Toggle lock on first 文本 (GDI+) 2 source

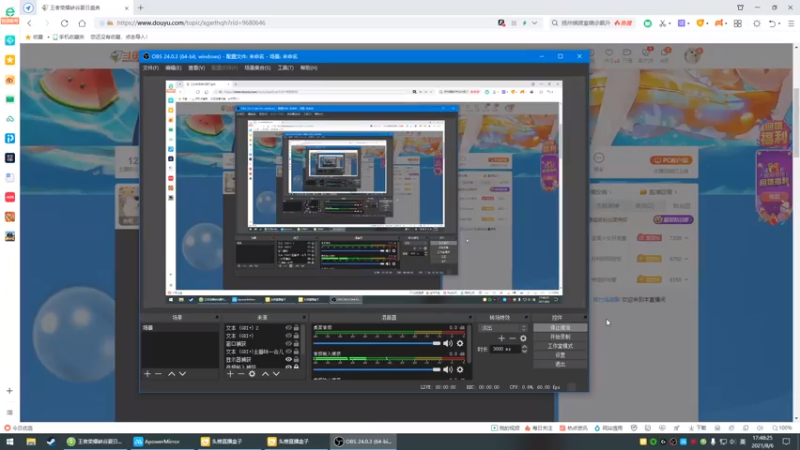click(x=296, y=327)
